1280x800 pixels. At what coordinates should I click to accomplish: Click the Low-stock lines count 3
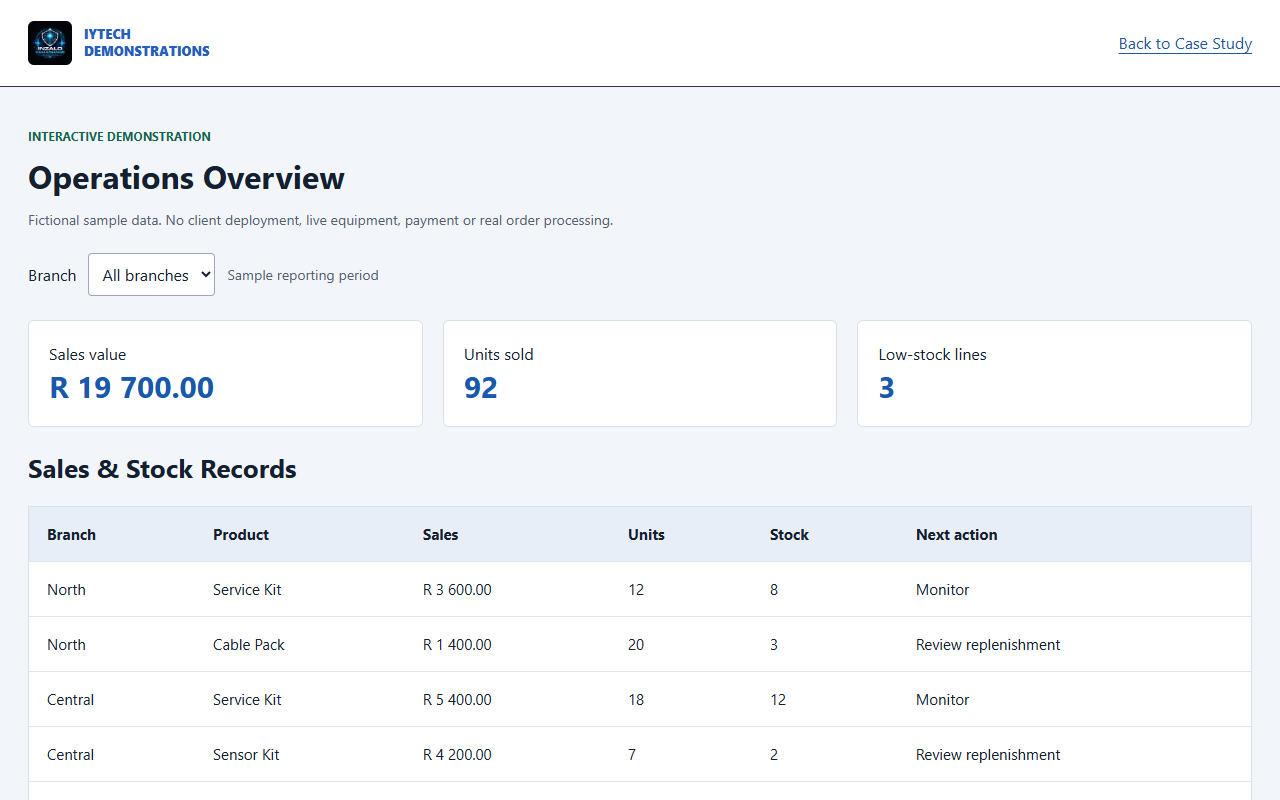point(887,388)
